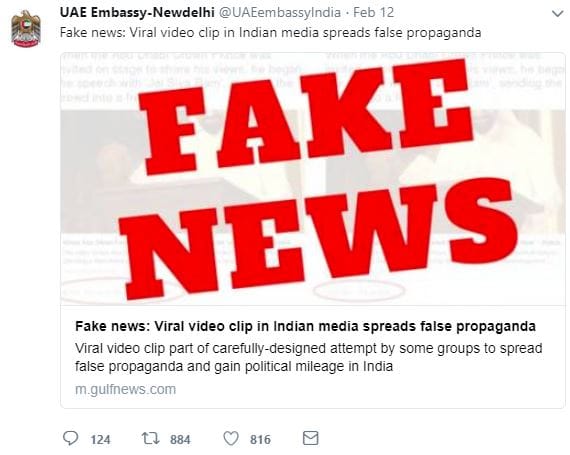
Task: View the 816 likes count
Action: [260, 440]
